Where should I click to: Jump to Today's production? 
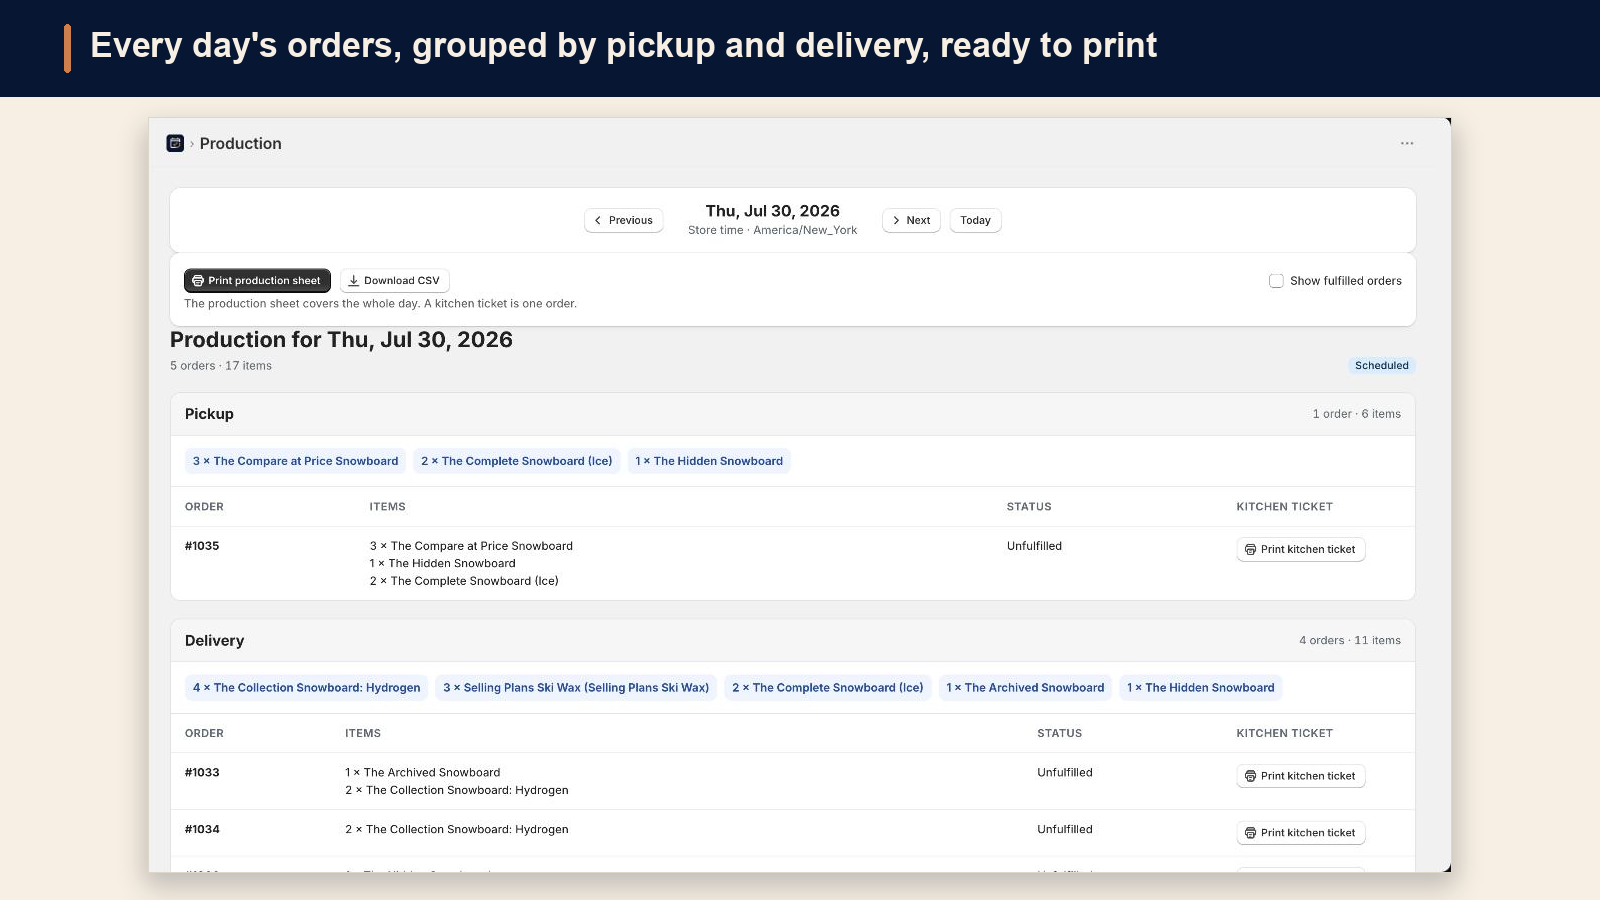(975, 220)
